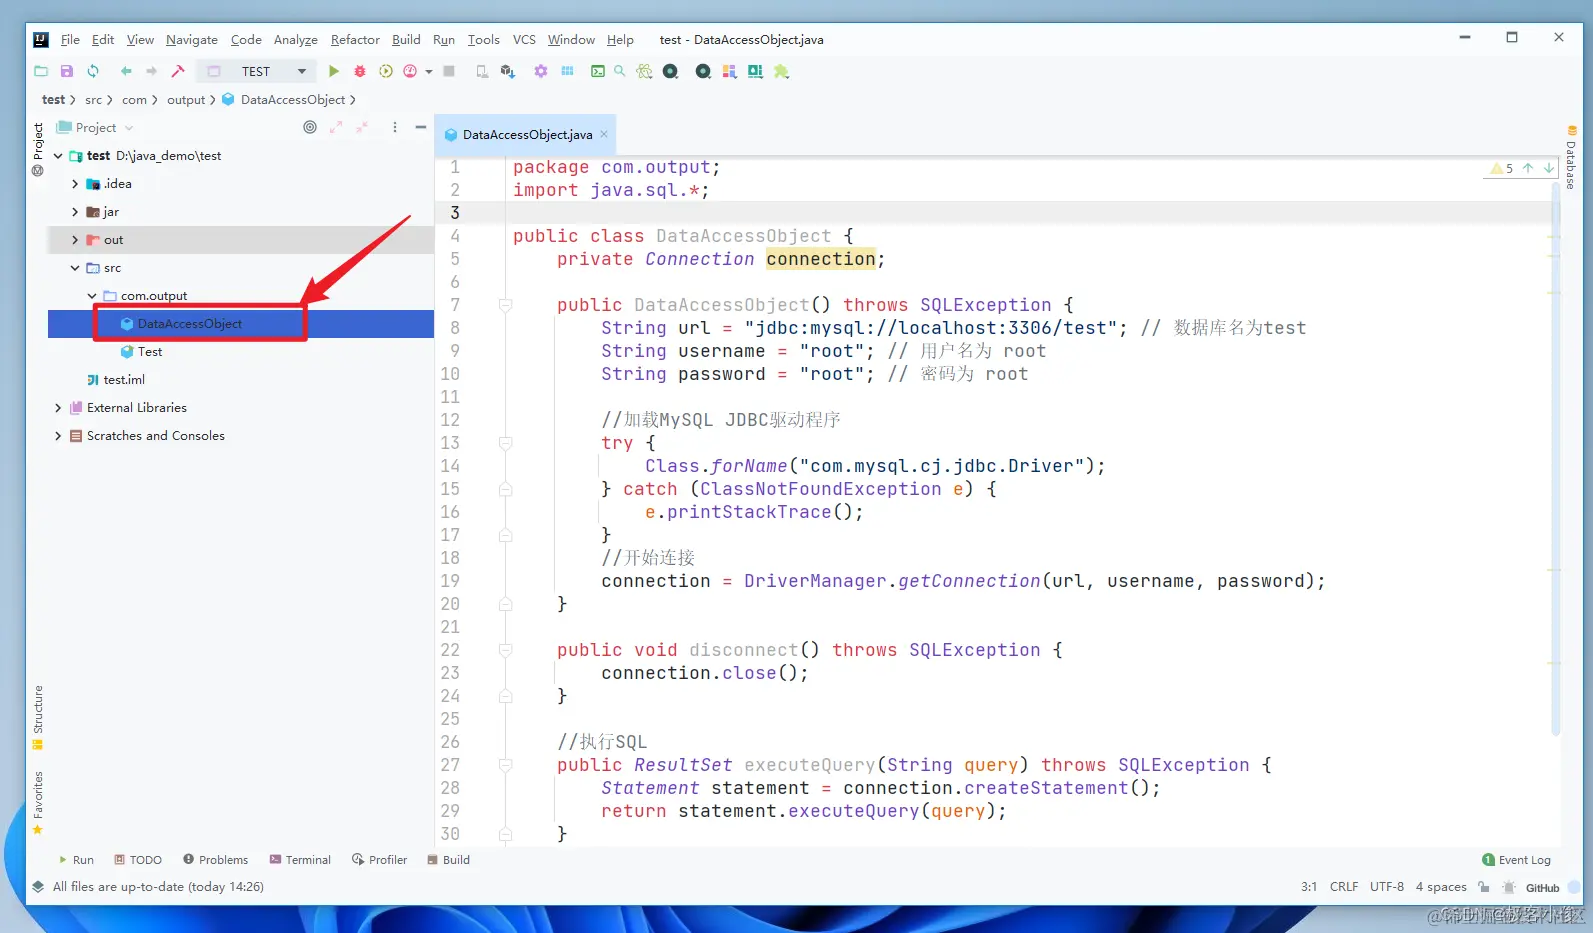Click the Stop square button
The width and height of the screenshot is (1593, 933).
pyautogui.click(x=449, y=71)
